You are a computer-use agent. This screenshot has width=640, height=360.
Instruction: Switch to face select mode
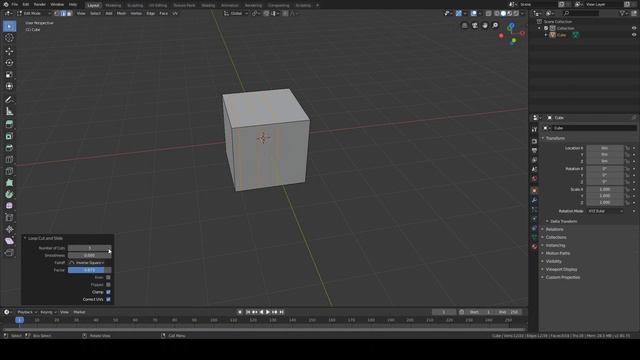(x=69, y=13)
